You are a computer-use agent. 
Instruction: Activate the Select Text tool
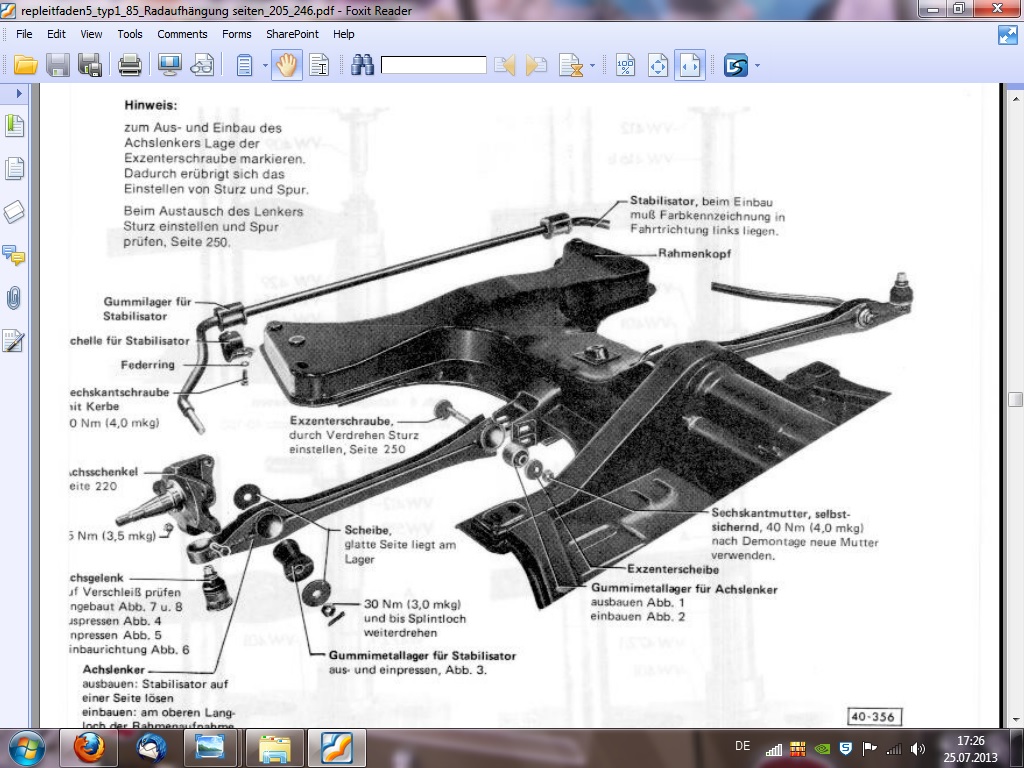tap(319, 66)
